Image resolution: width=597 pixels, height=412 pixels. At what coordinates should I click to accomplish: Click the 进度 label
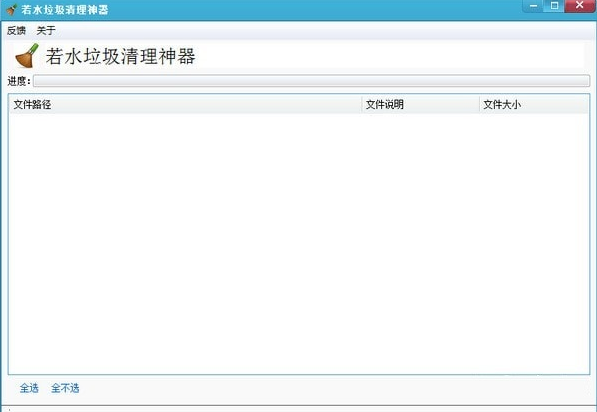coord(19,81)
